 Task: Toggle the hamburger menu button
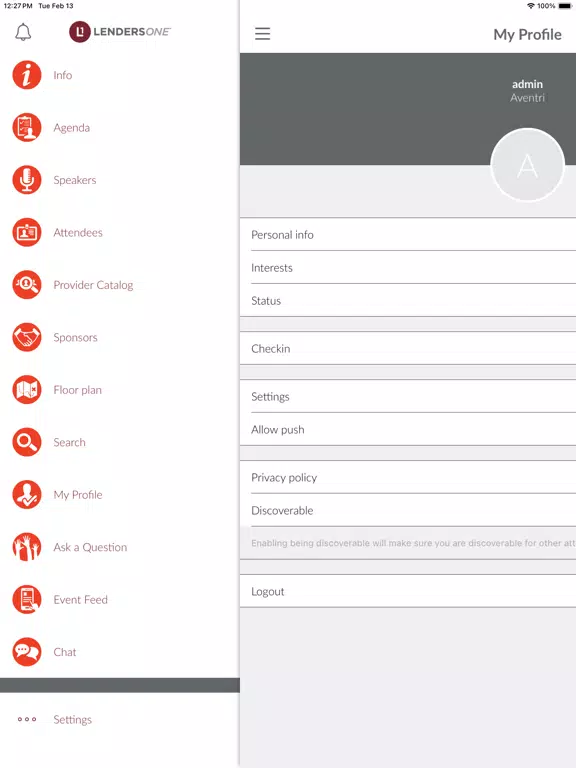click(263, 33)
